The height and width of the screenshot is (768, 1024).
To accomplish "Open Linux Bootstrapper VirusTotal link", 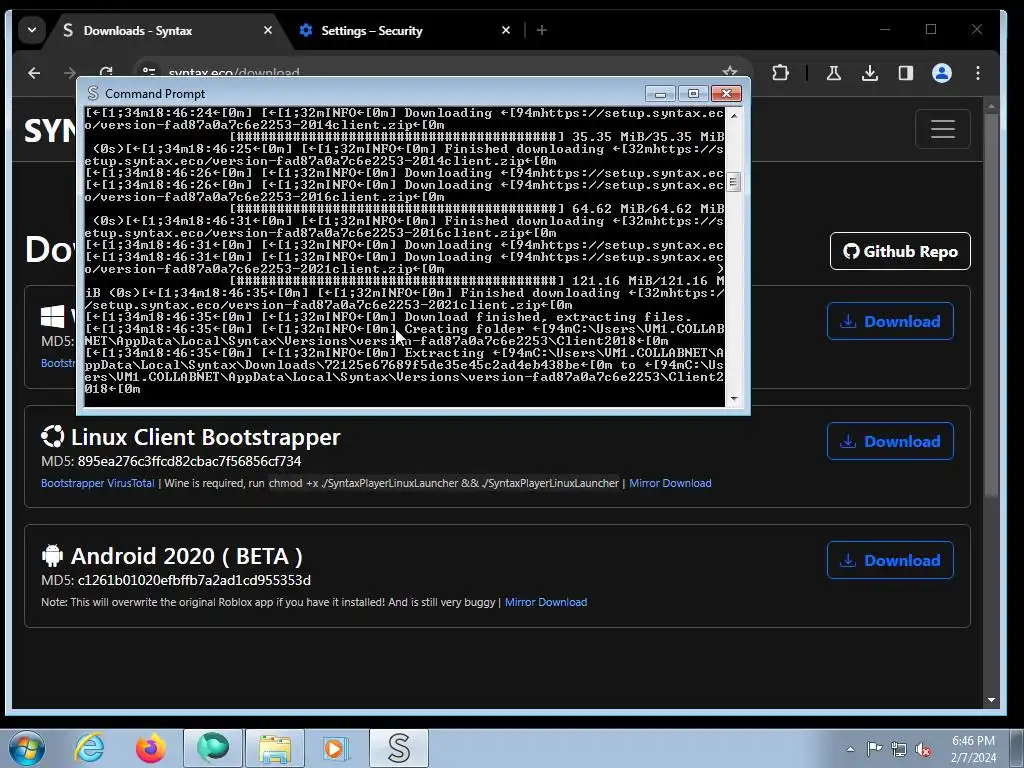I will point(97,483).
